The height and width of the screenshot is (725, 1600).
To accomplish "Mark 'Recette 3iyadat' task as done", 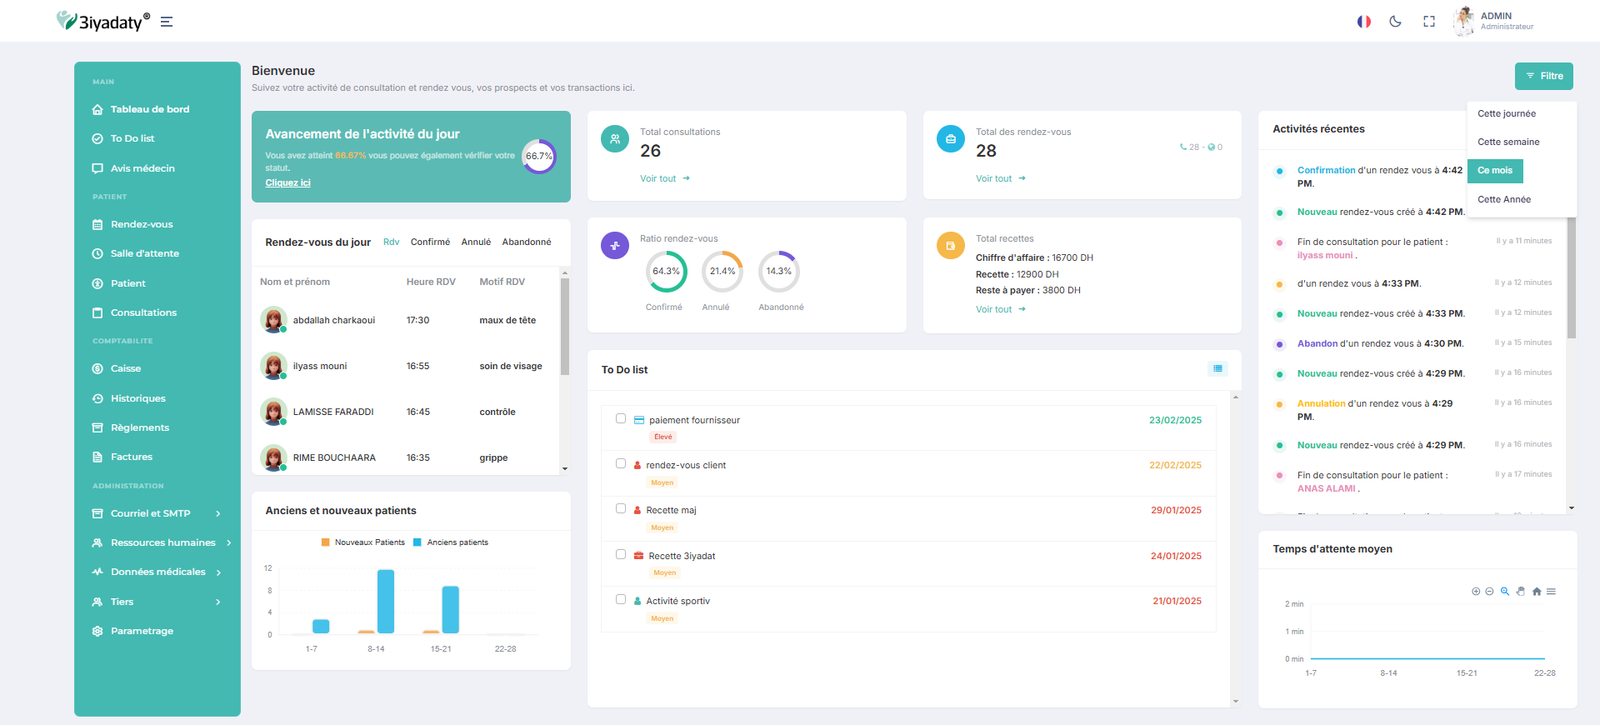I will [x=621, y=554].
